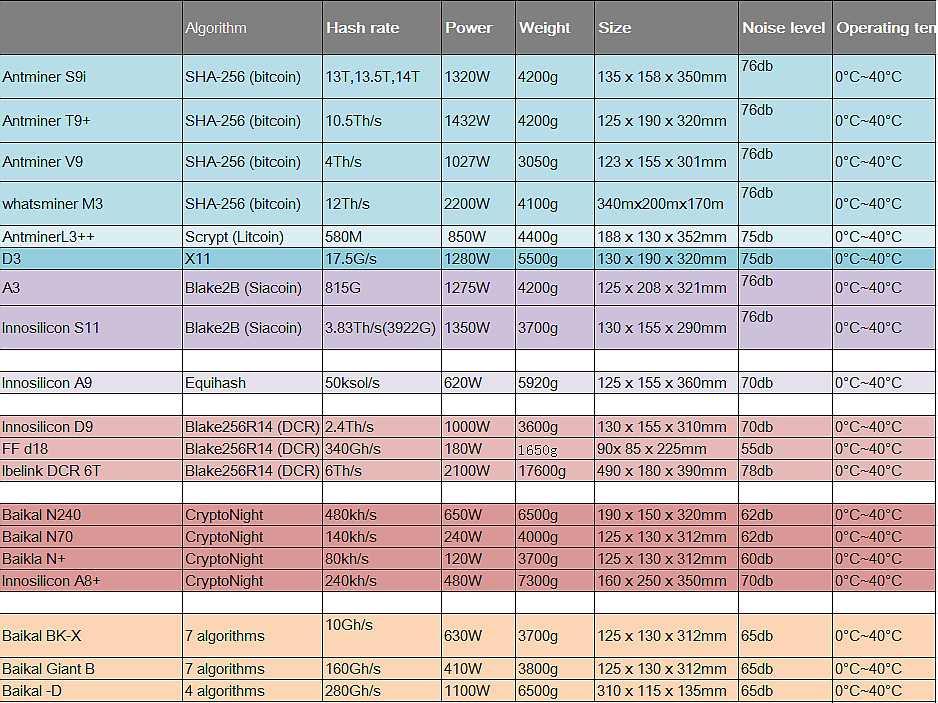The image size is (938, 703).
Task: Click the 3050g weight cell
Action: pyautogui.click(x=555, y=162)
